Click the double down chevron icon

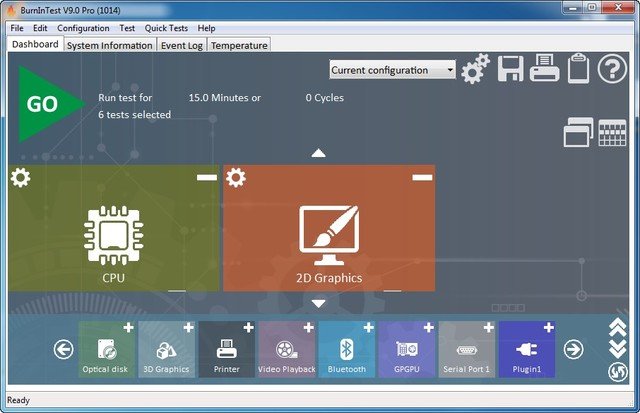[x=618, y=349]
